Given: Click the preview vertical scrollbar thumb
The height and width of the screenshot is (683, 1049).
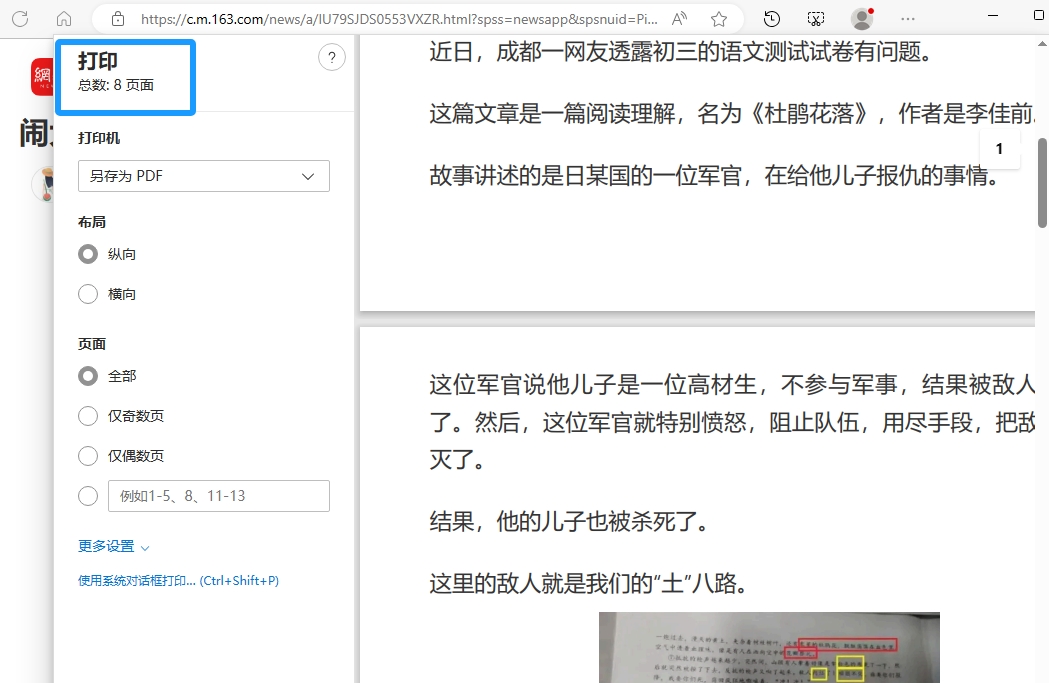Looking at the screenshot, I should (x=1042, y=183).
